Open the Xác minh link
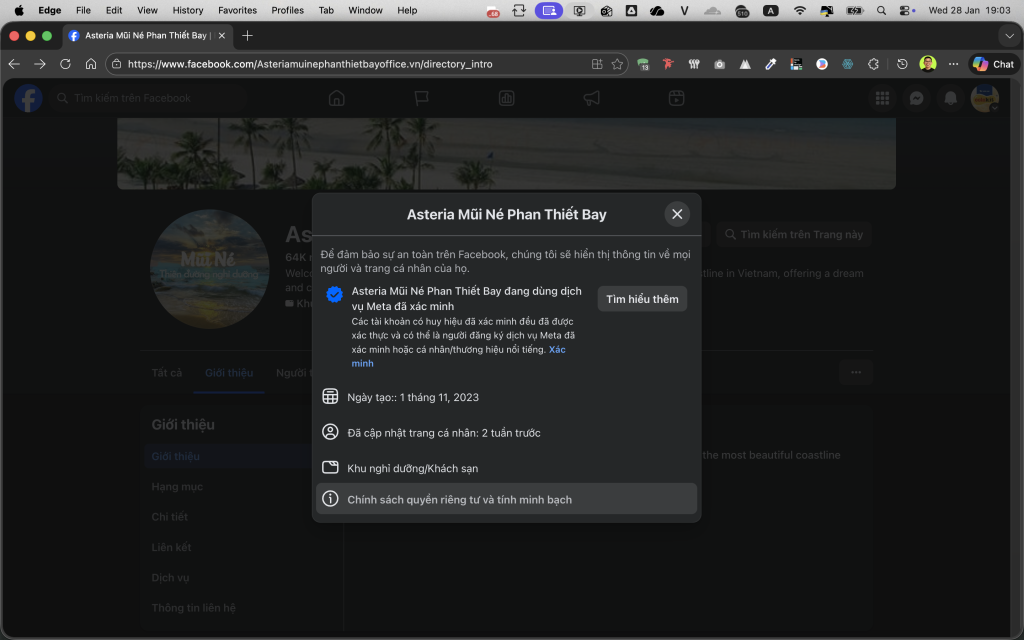 (557, 350)
